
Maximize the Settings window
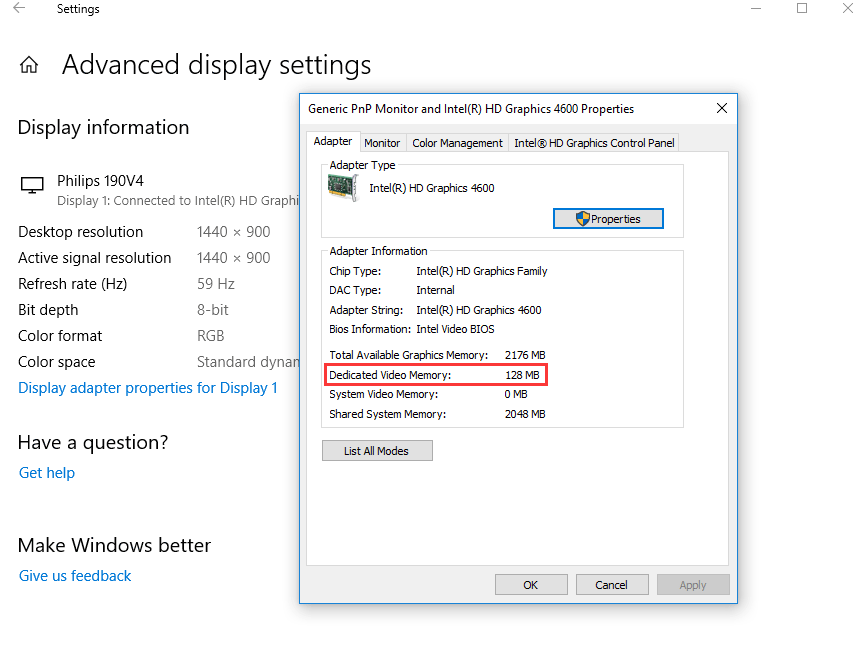click(x=802, y=9)
